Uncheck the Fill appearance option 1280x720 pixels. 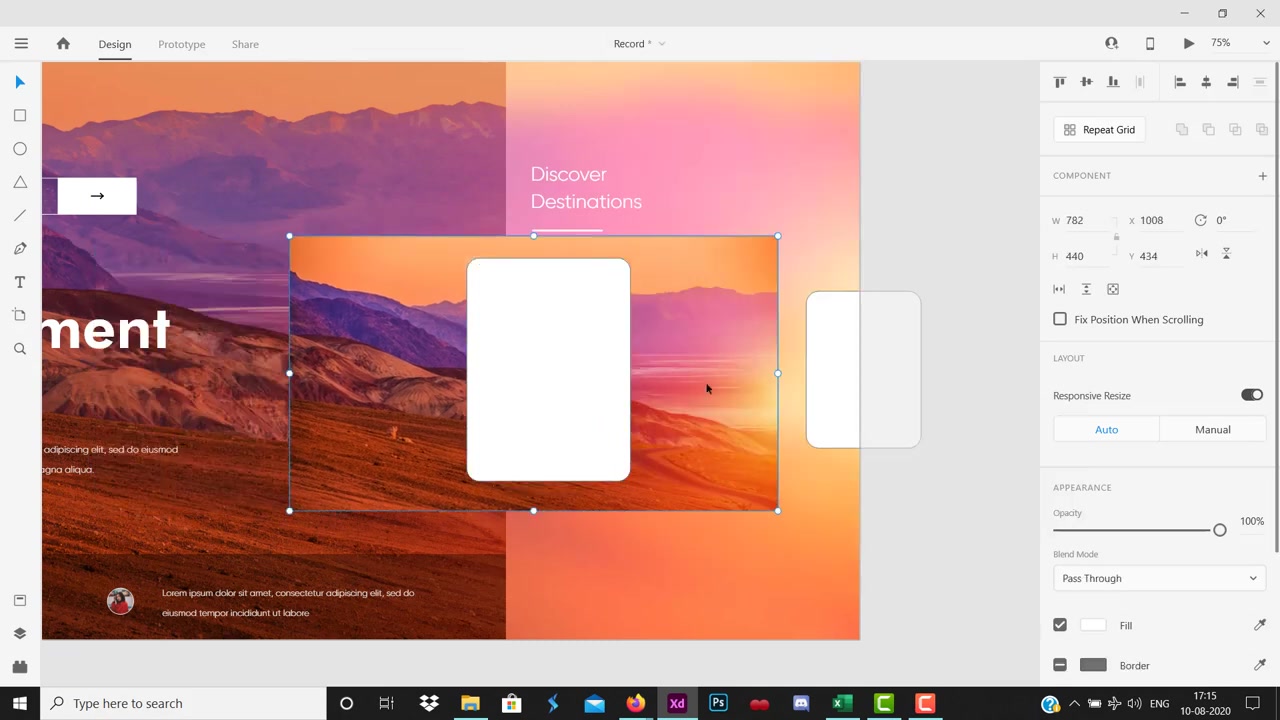1060,625
